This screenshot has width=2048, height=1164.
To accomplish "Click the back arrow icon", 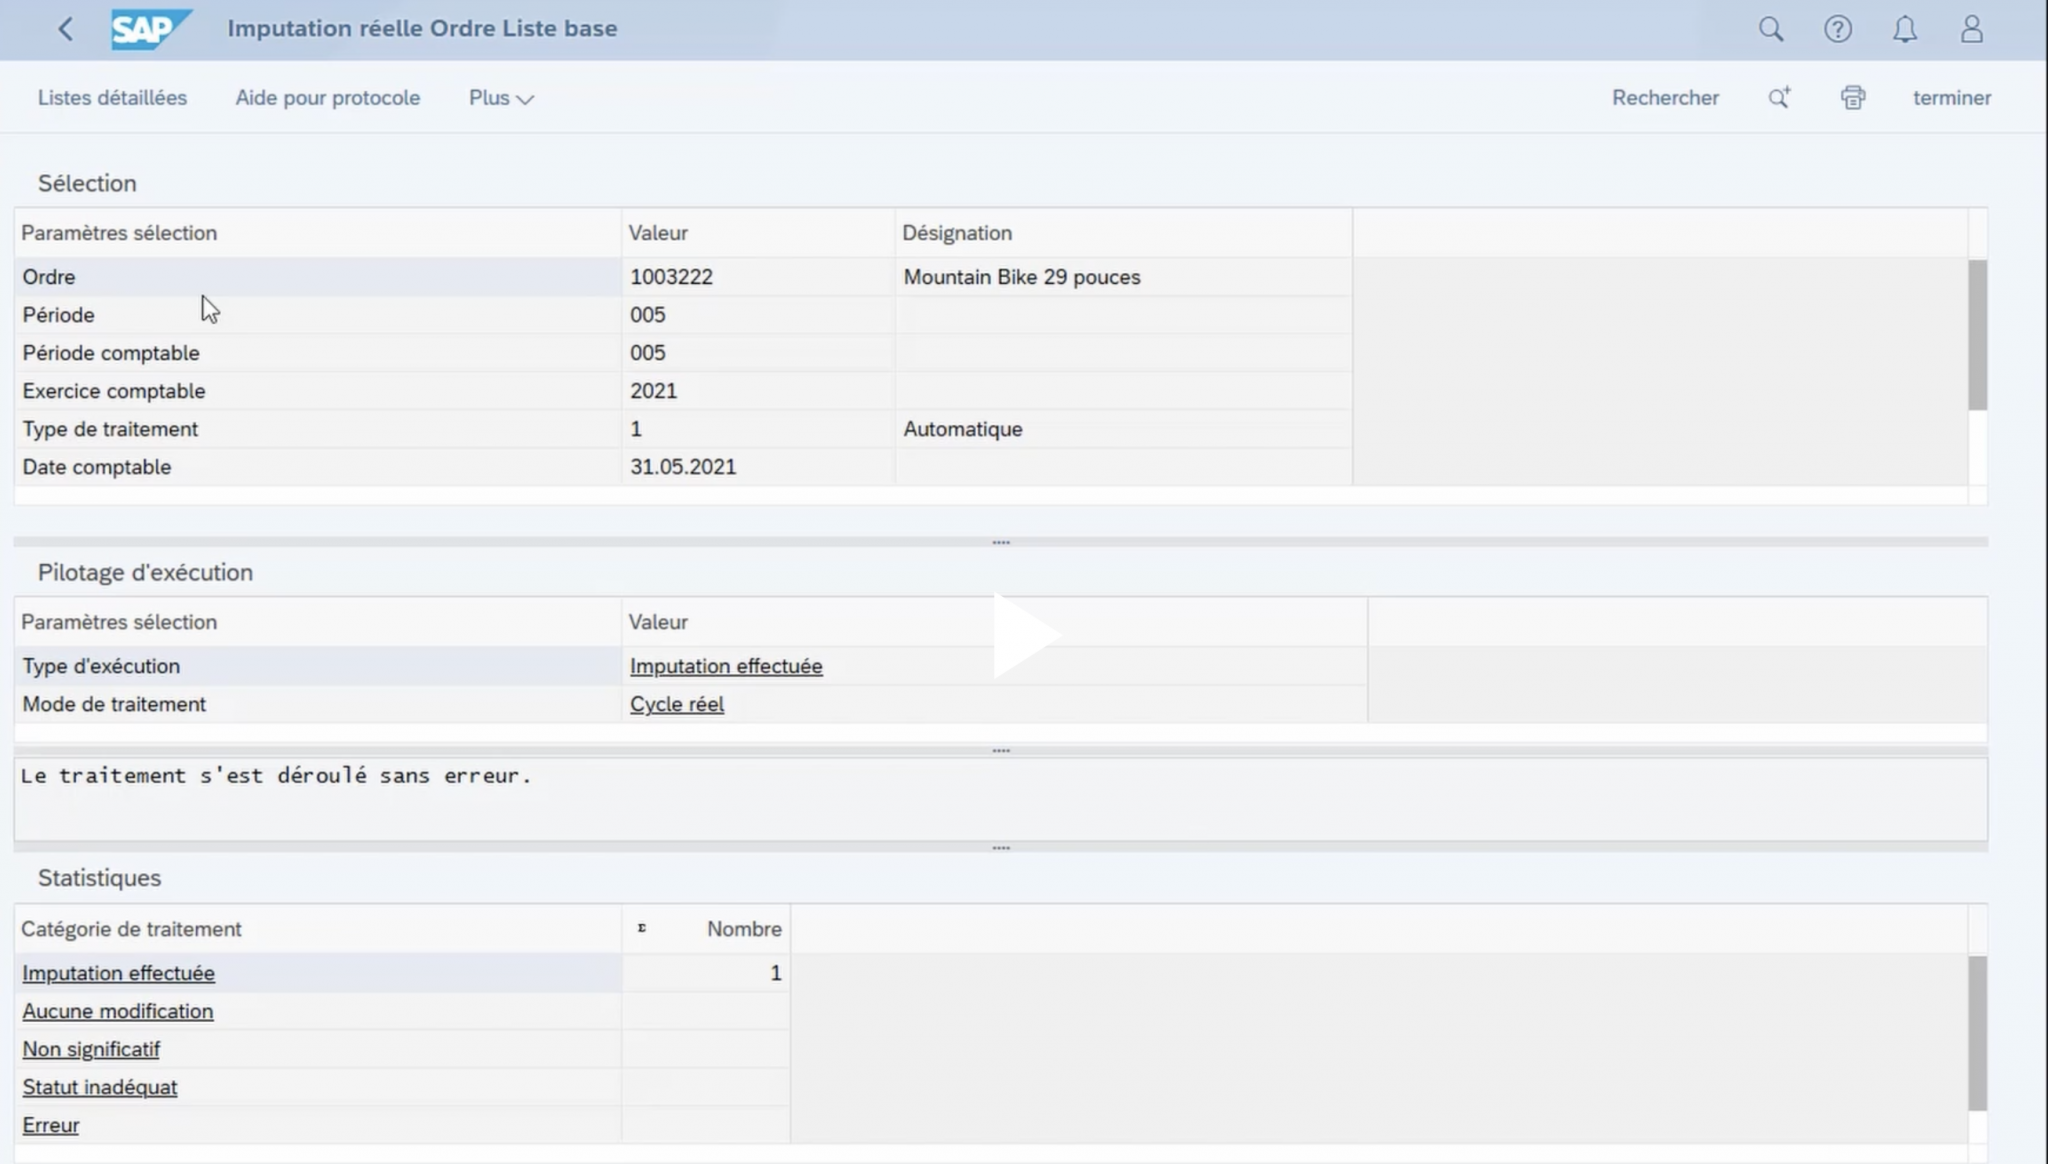I will (x=66, y=29).
